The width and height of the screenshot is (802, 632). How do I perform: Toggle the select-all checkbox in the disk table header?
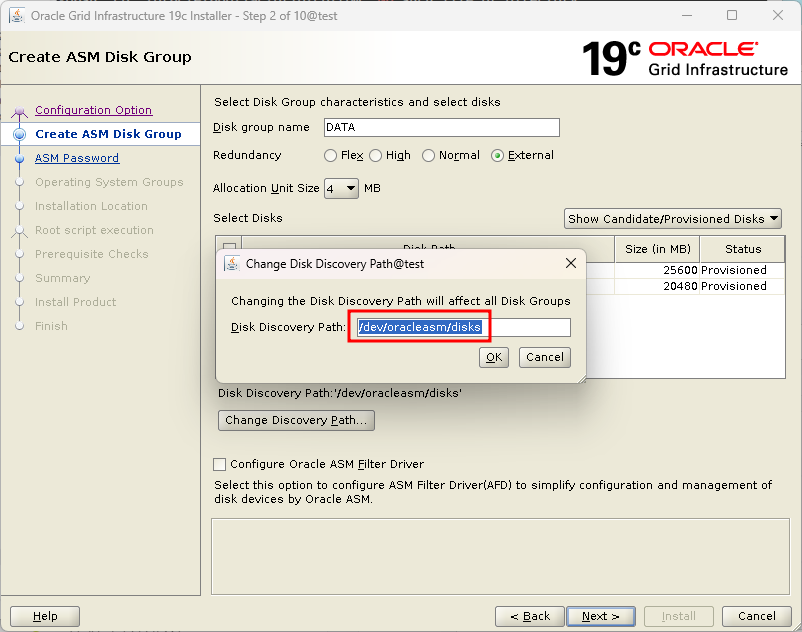(229, 245)
